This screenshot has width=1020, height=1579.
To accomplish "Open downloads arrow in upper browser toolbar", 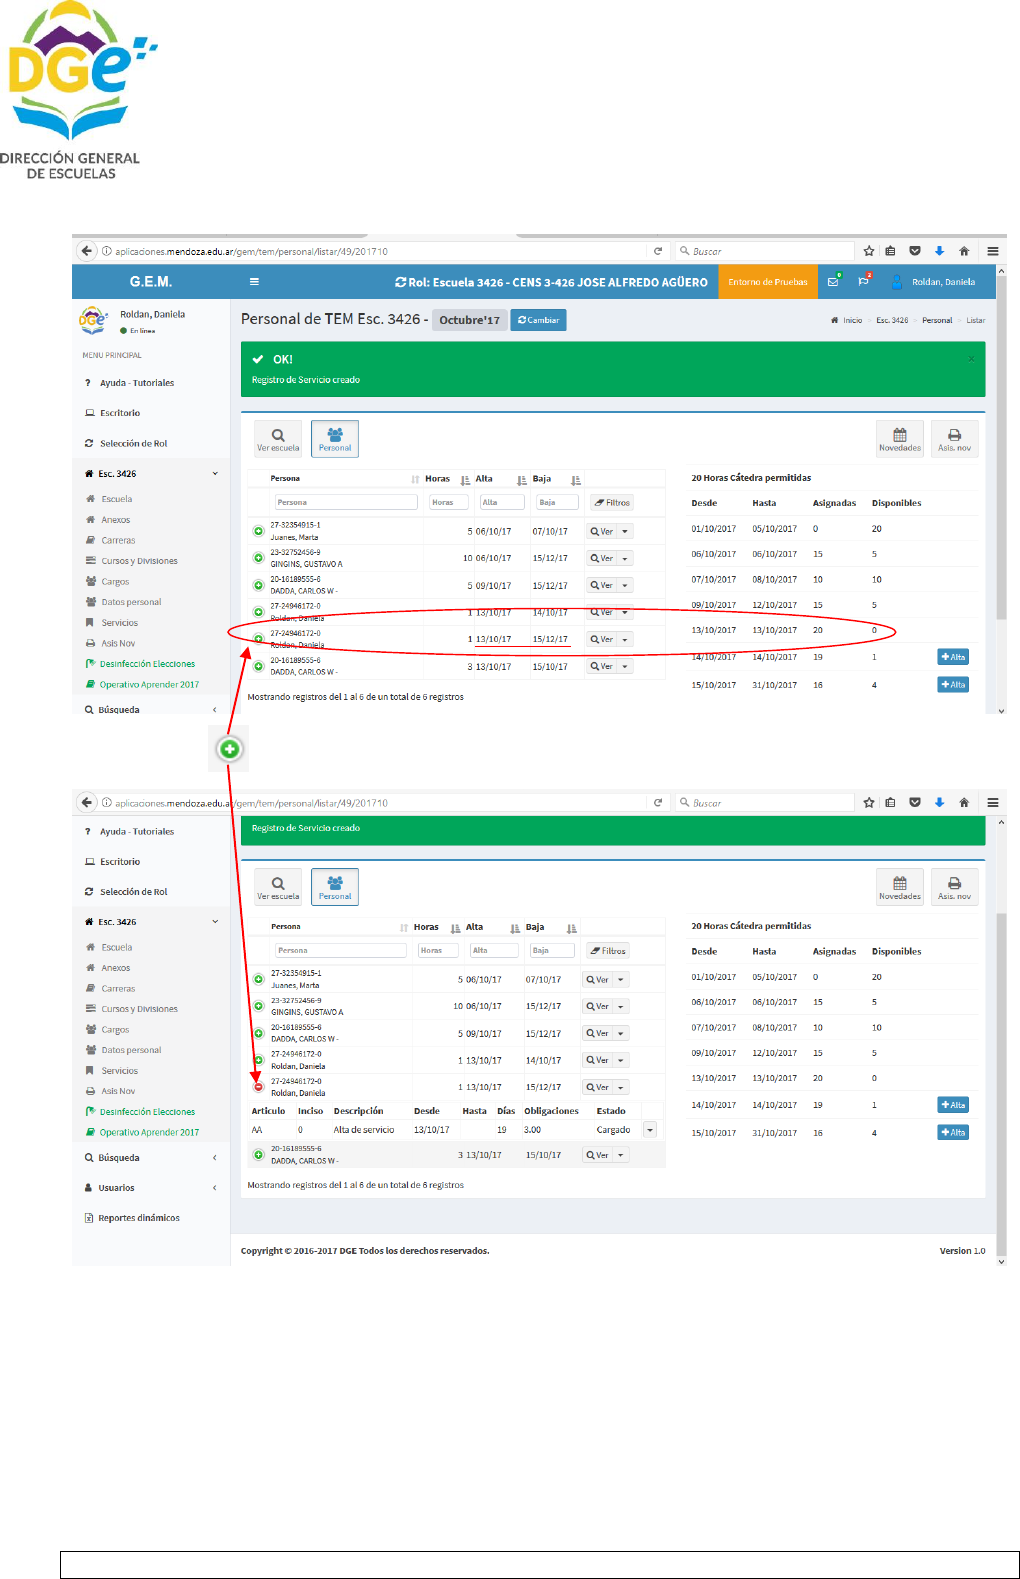I will 939,251.
